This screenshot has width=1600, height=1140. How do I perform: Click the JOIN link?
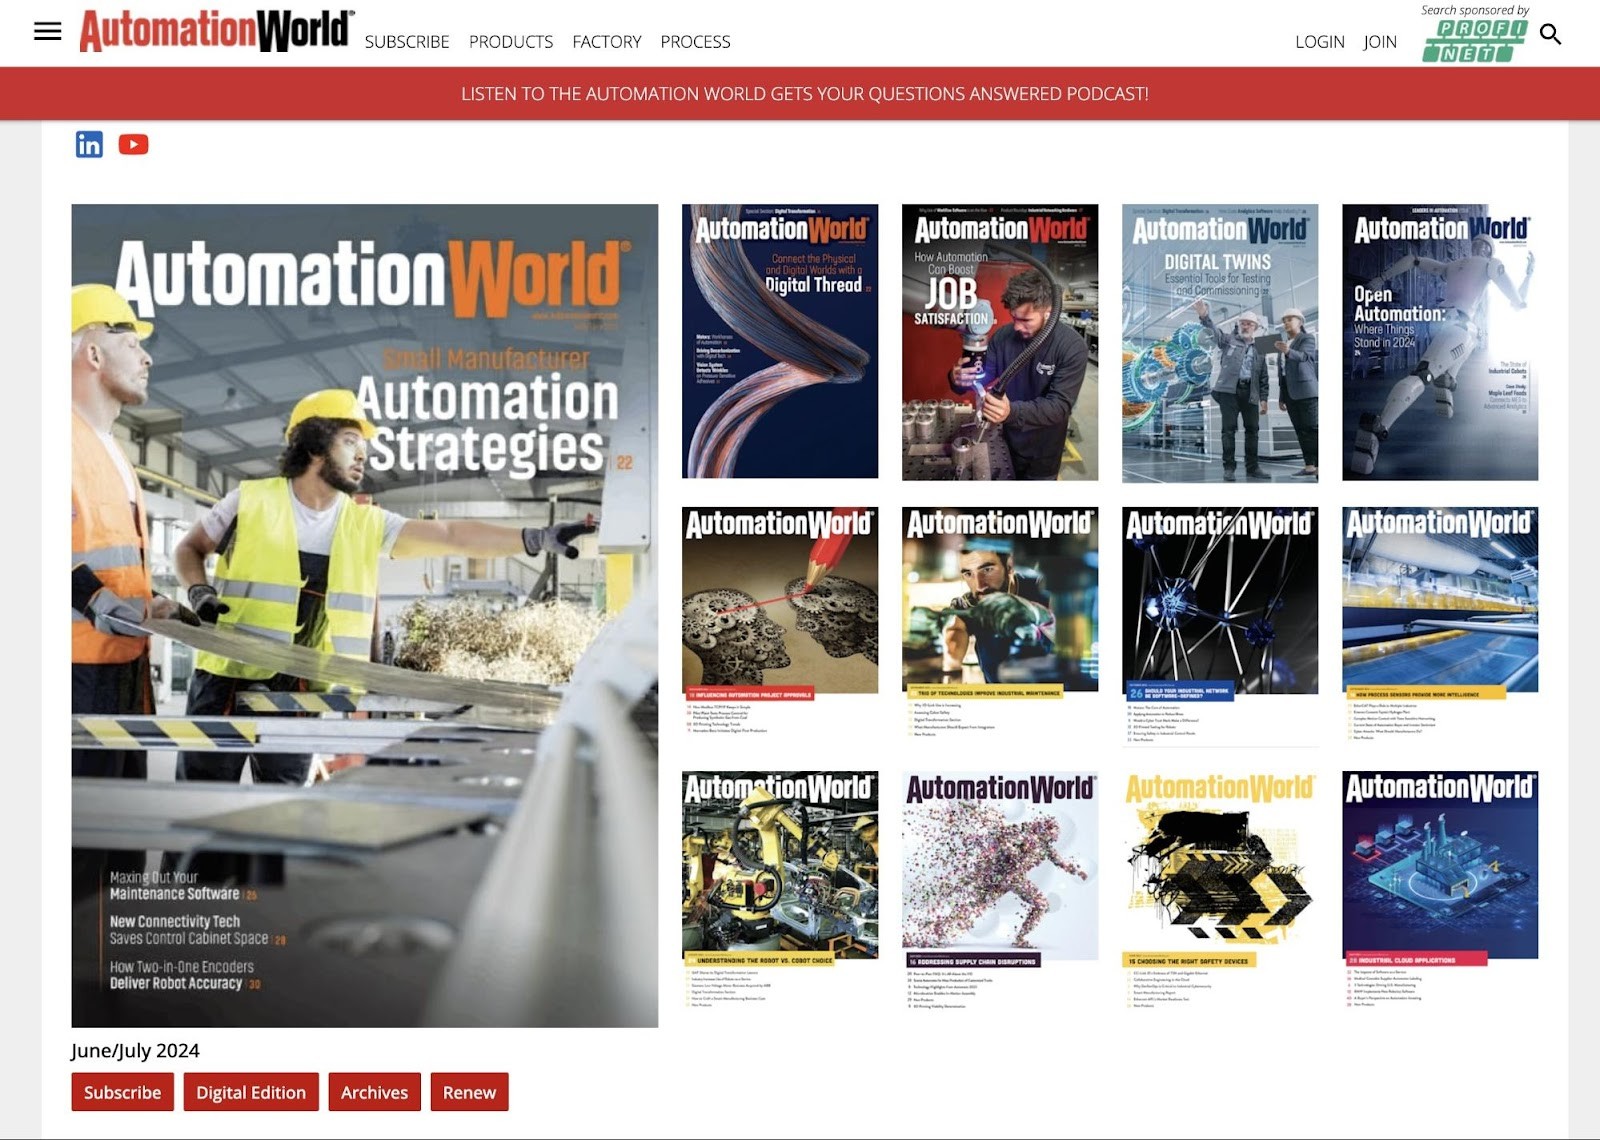pyautogui.click(x=1380, y=42)
